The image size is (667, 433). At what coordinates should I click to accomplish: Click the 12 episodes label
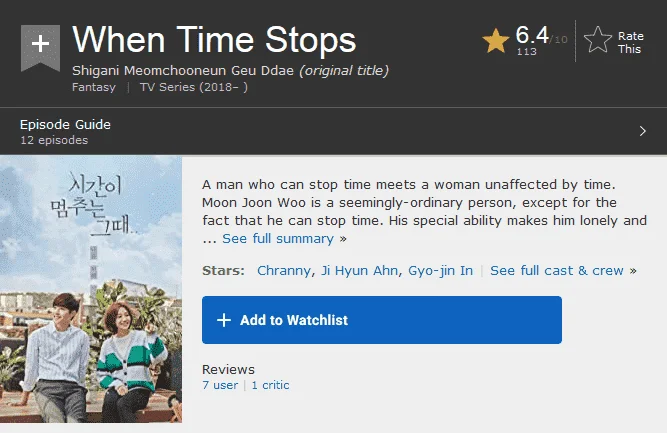pos(54,140)
